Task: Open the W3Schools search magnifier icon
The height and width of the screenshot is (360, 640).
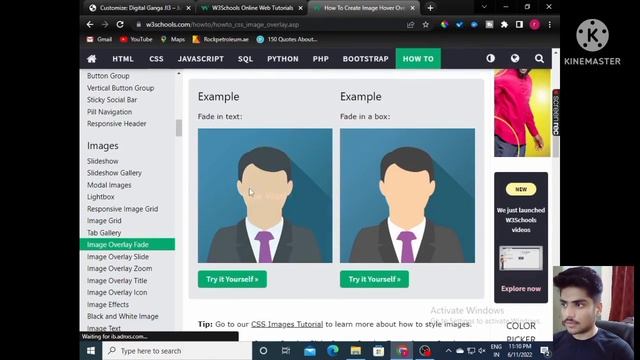Action: tap(539, 58)
